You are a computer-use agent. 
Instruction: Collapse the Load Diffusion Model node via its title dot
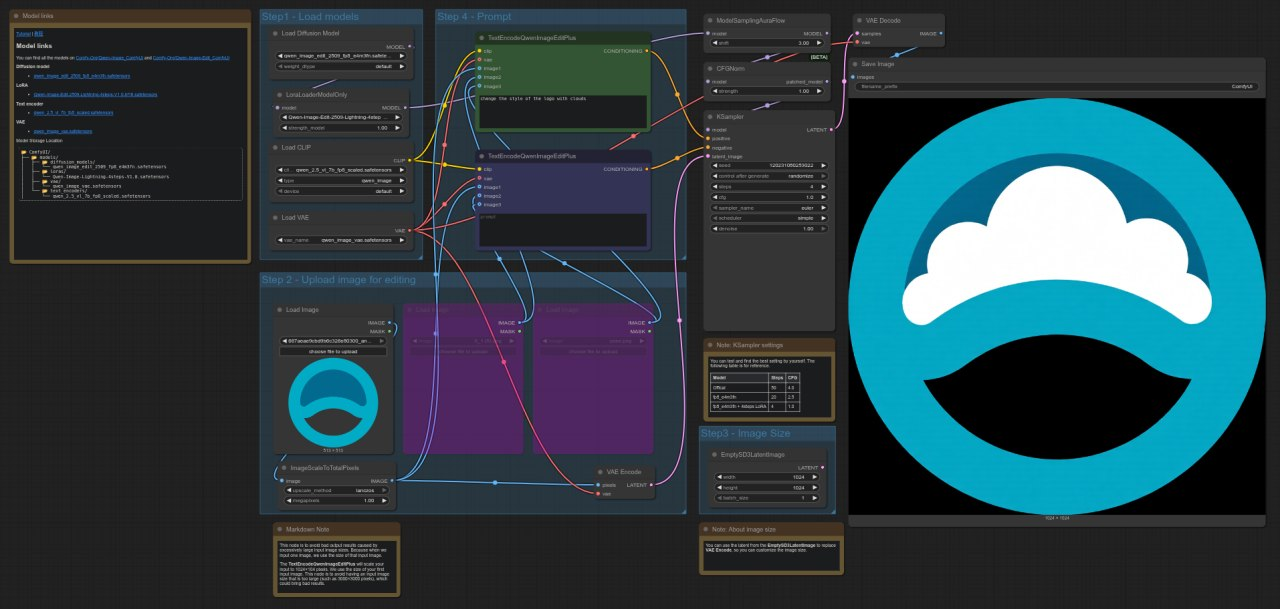pos(276,33)
